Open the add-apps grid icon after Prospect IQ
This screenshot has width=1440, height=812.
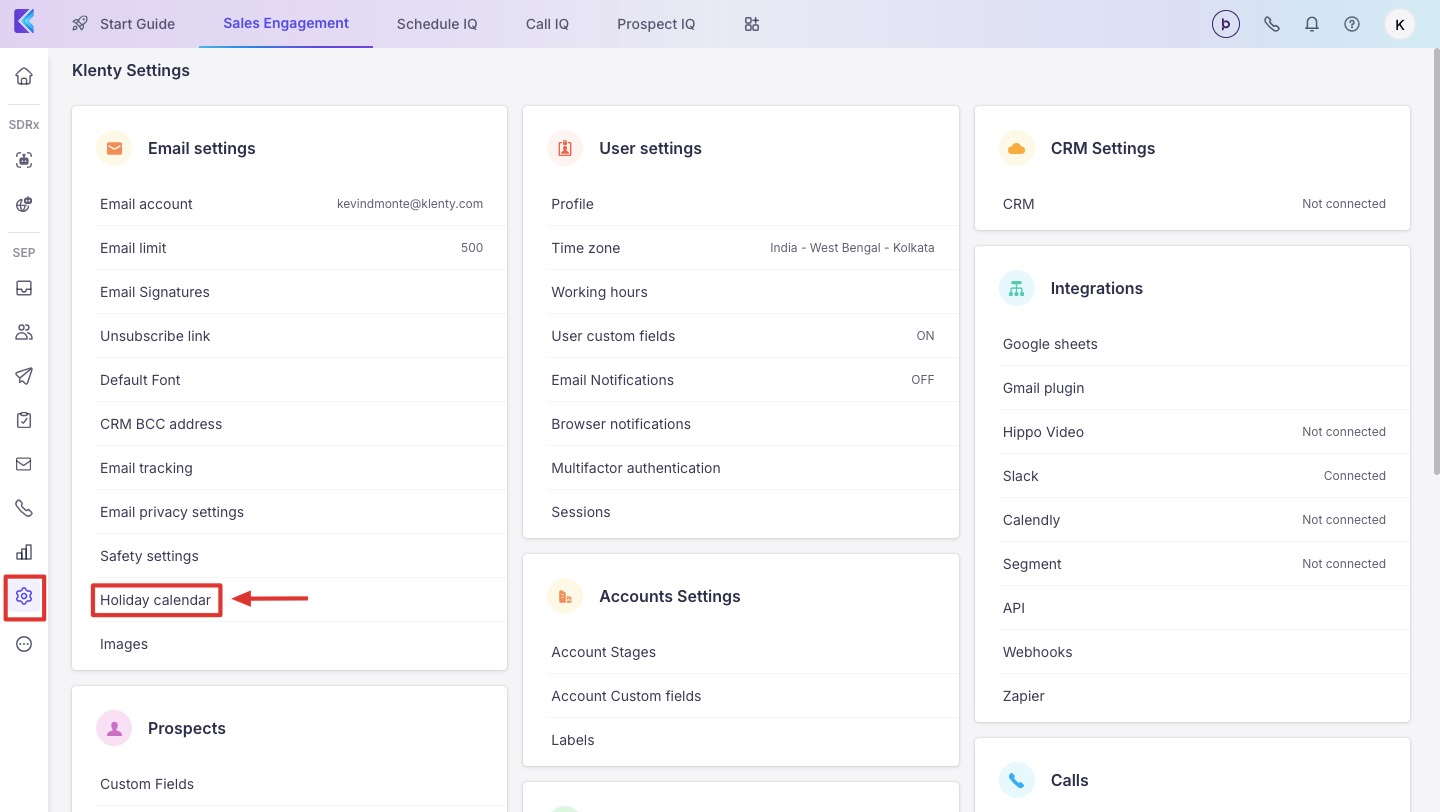(x=752, y=24)
